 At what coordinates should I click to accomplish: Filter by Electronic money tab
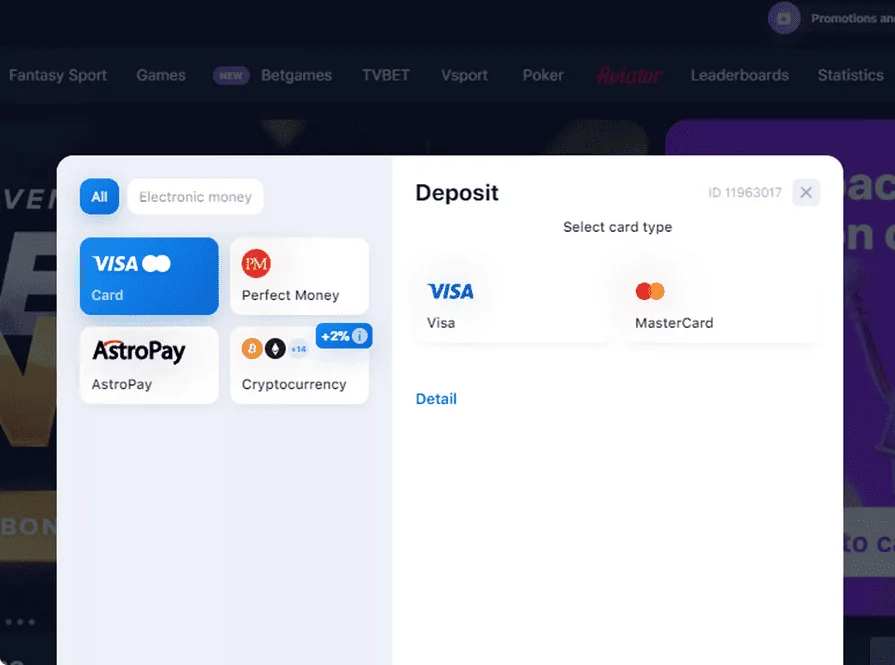[195, 197]
